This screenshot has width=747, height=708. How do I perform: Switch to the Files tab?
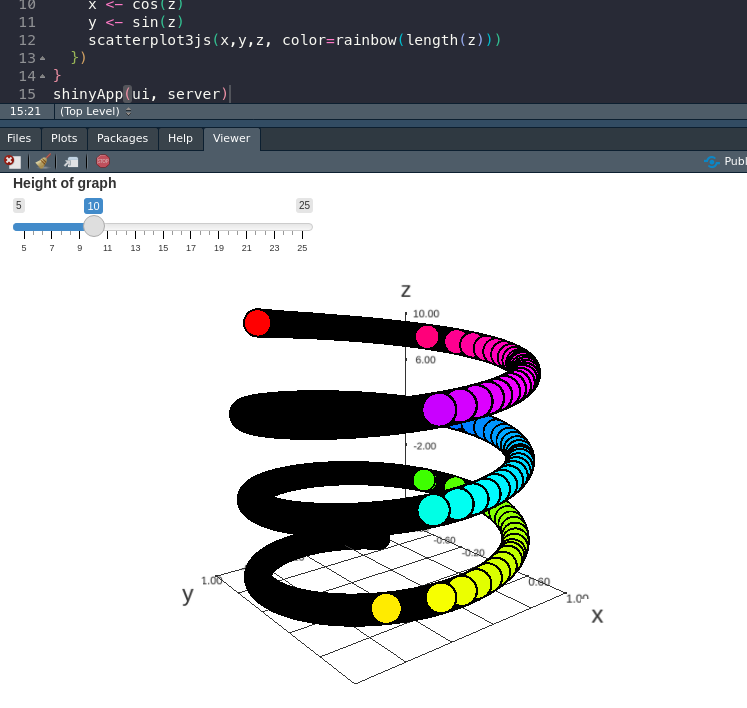[19, 139]
